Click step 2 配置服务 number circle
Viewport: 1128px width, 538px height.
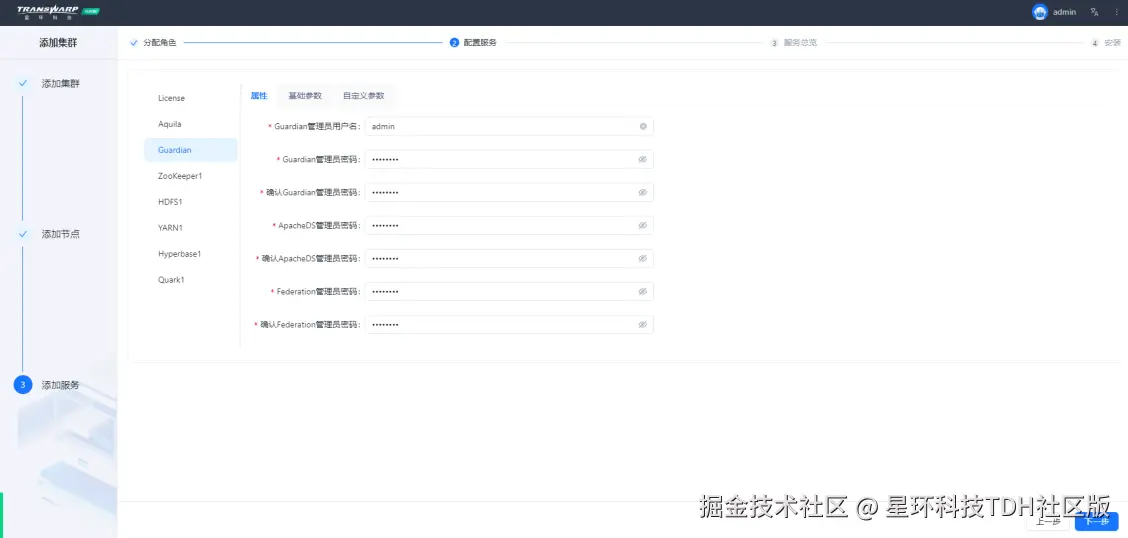click(x=454, y=42)
